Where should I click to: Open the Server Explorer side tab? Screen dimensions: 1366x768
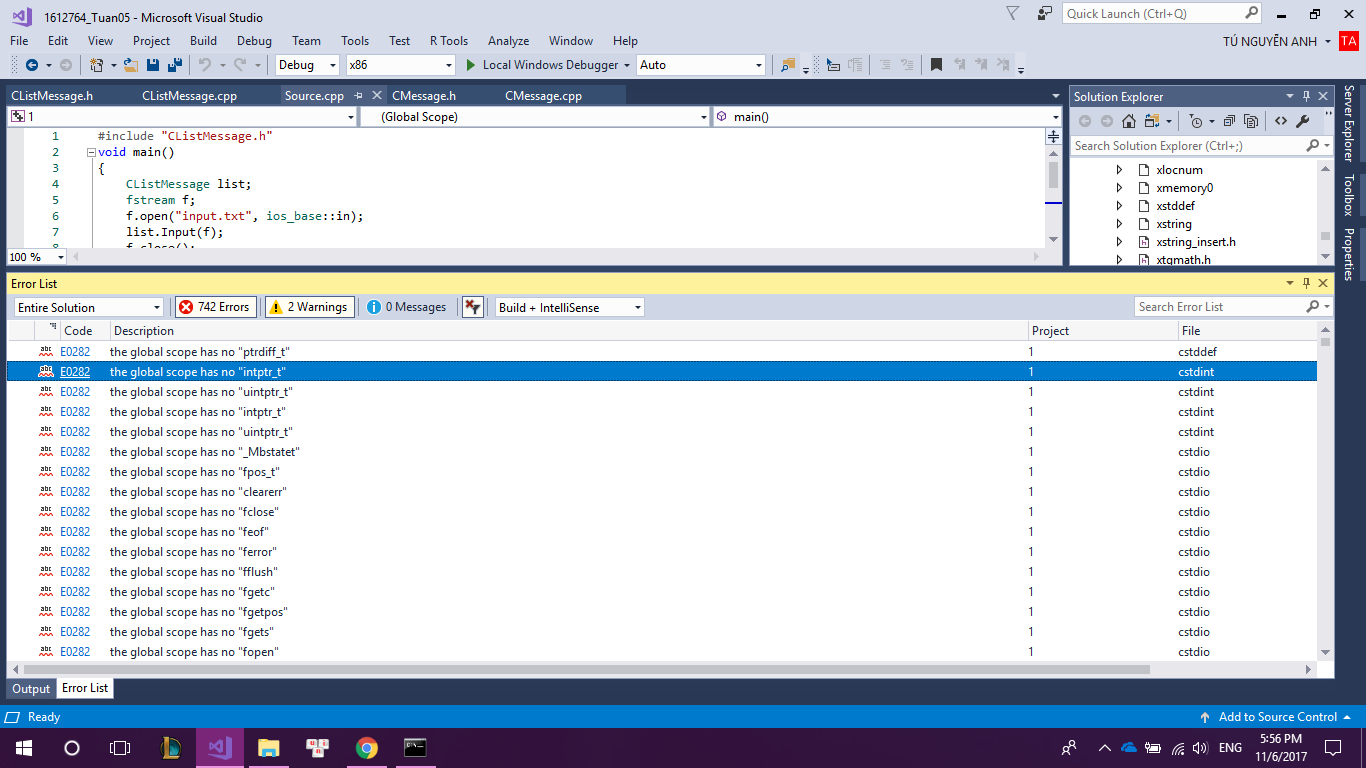tap(1348, 123)
